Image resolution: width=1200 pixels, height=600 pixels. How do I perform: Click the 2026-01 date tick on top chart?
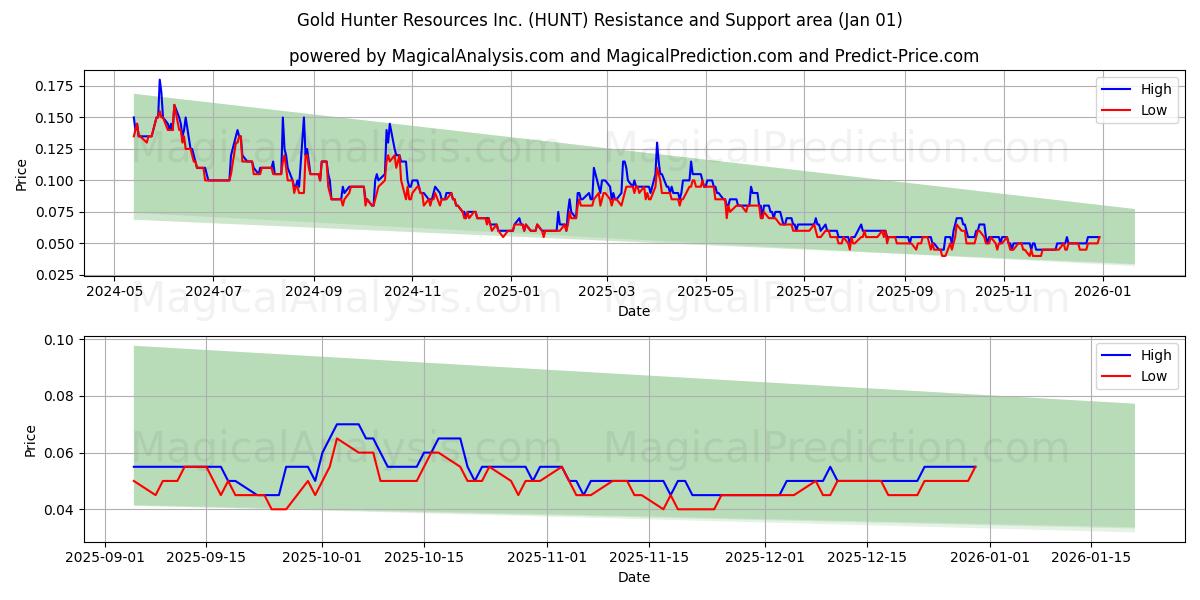pyautogui.click(x=1103, y=291)
